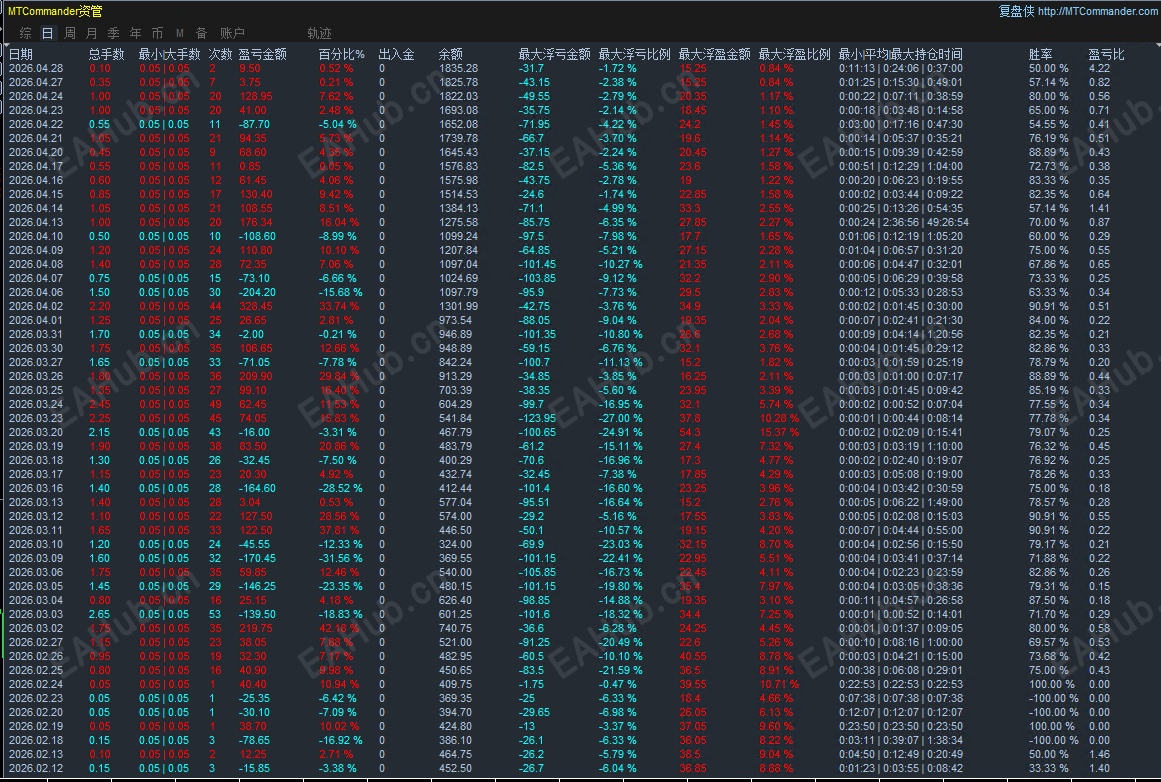1161x782 pixels.
Task: Click the 出入金 column header
Action: pos(396,54)
